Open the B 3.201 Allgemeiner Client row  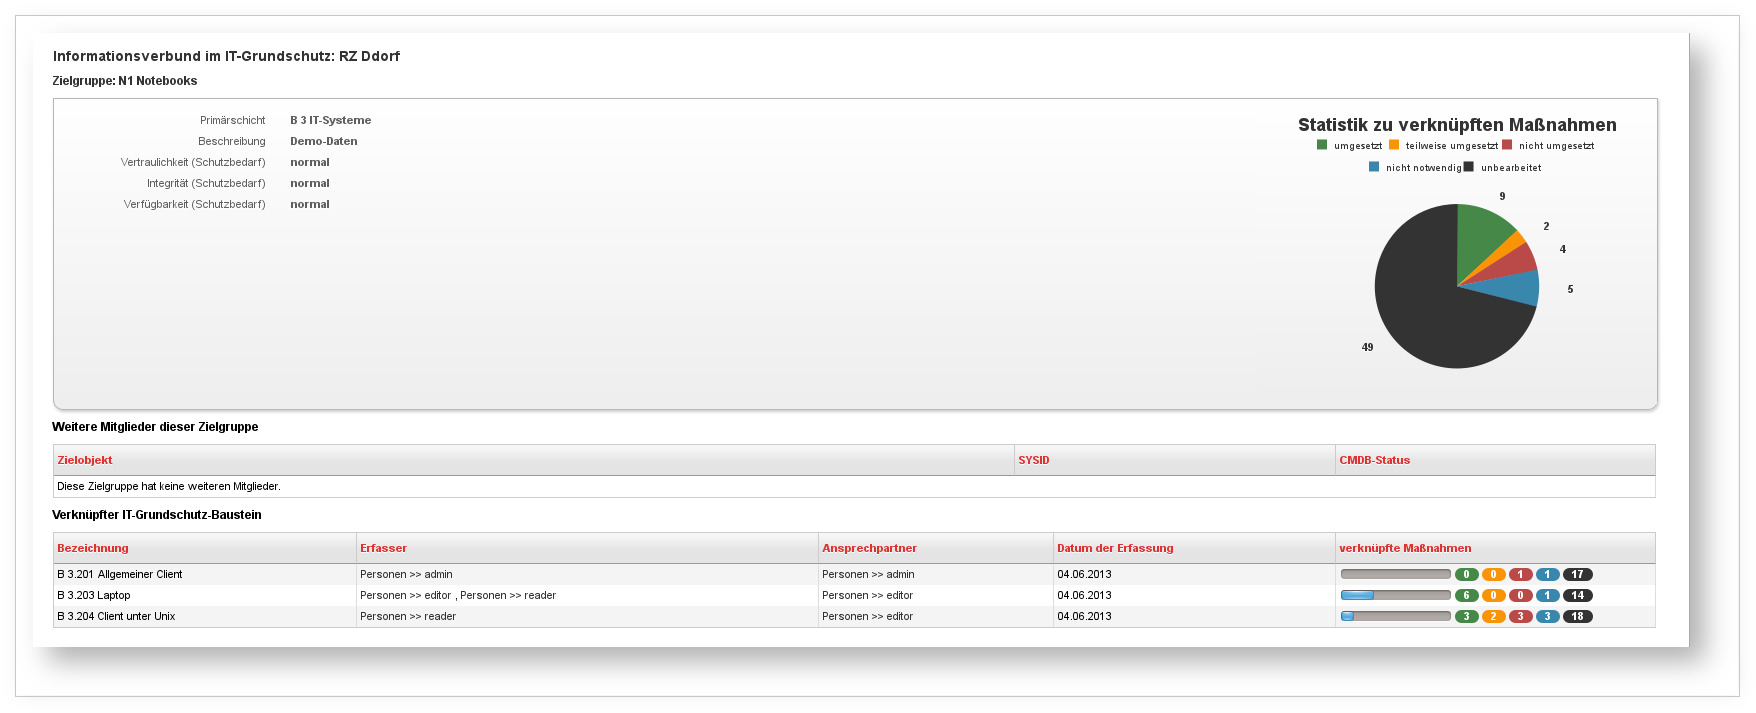[120, 574]
